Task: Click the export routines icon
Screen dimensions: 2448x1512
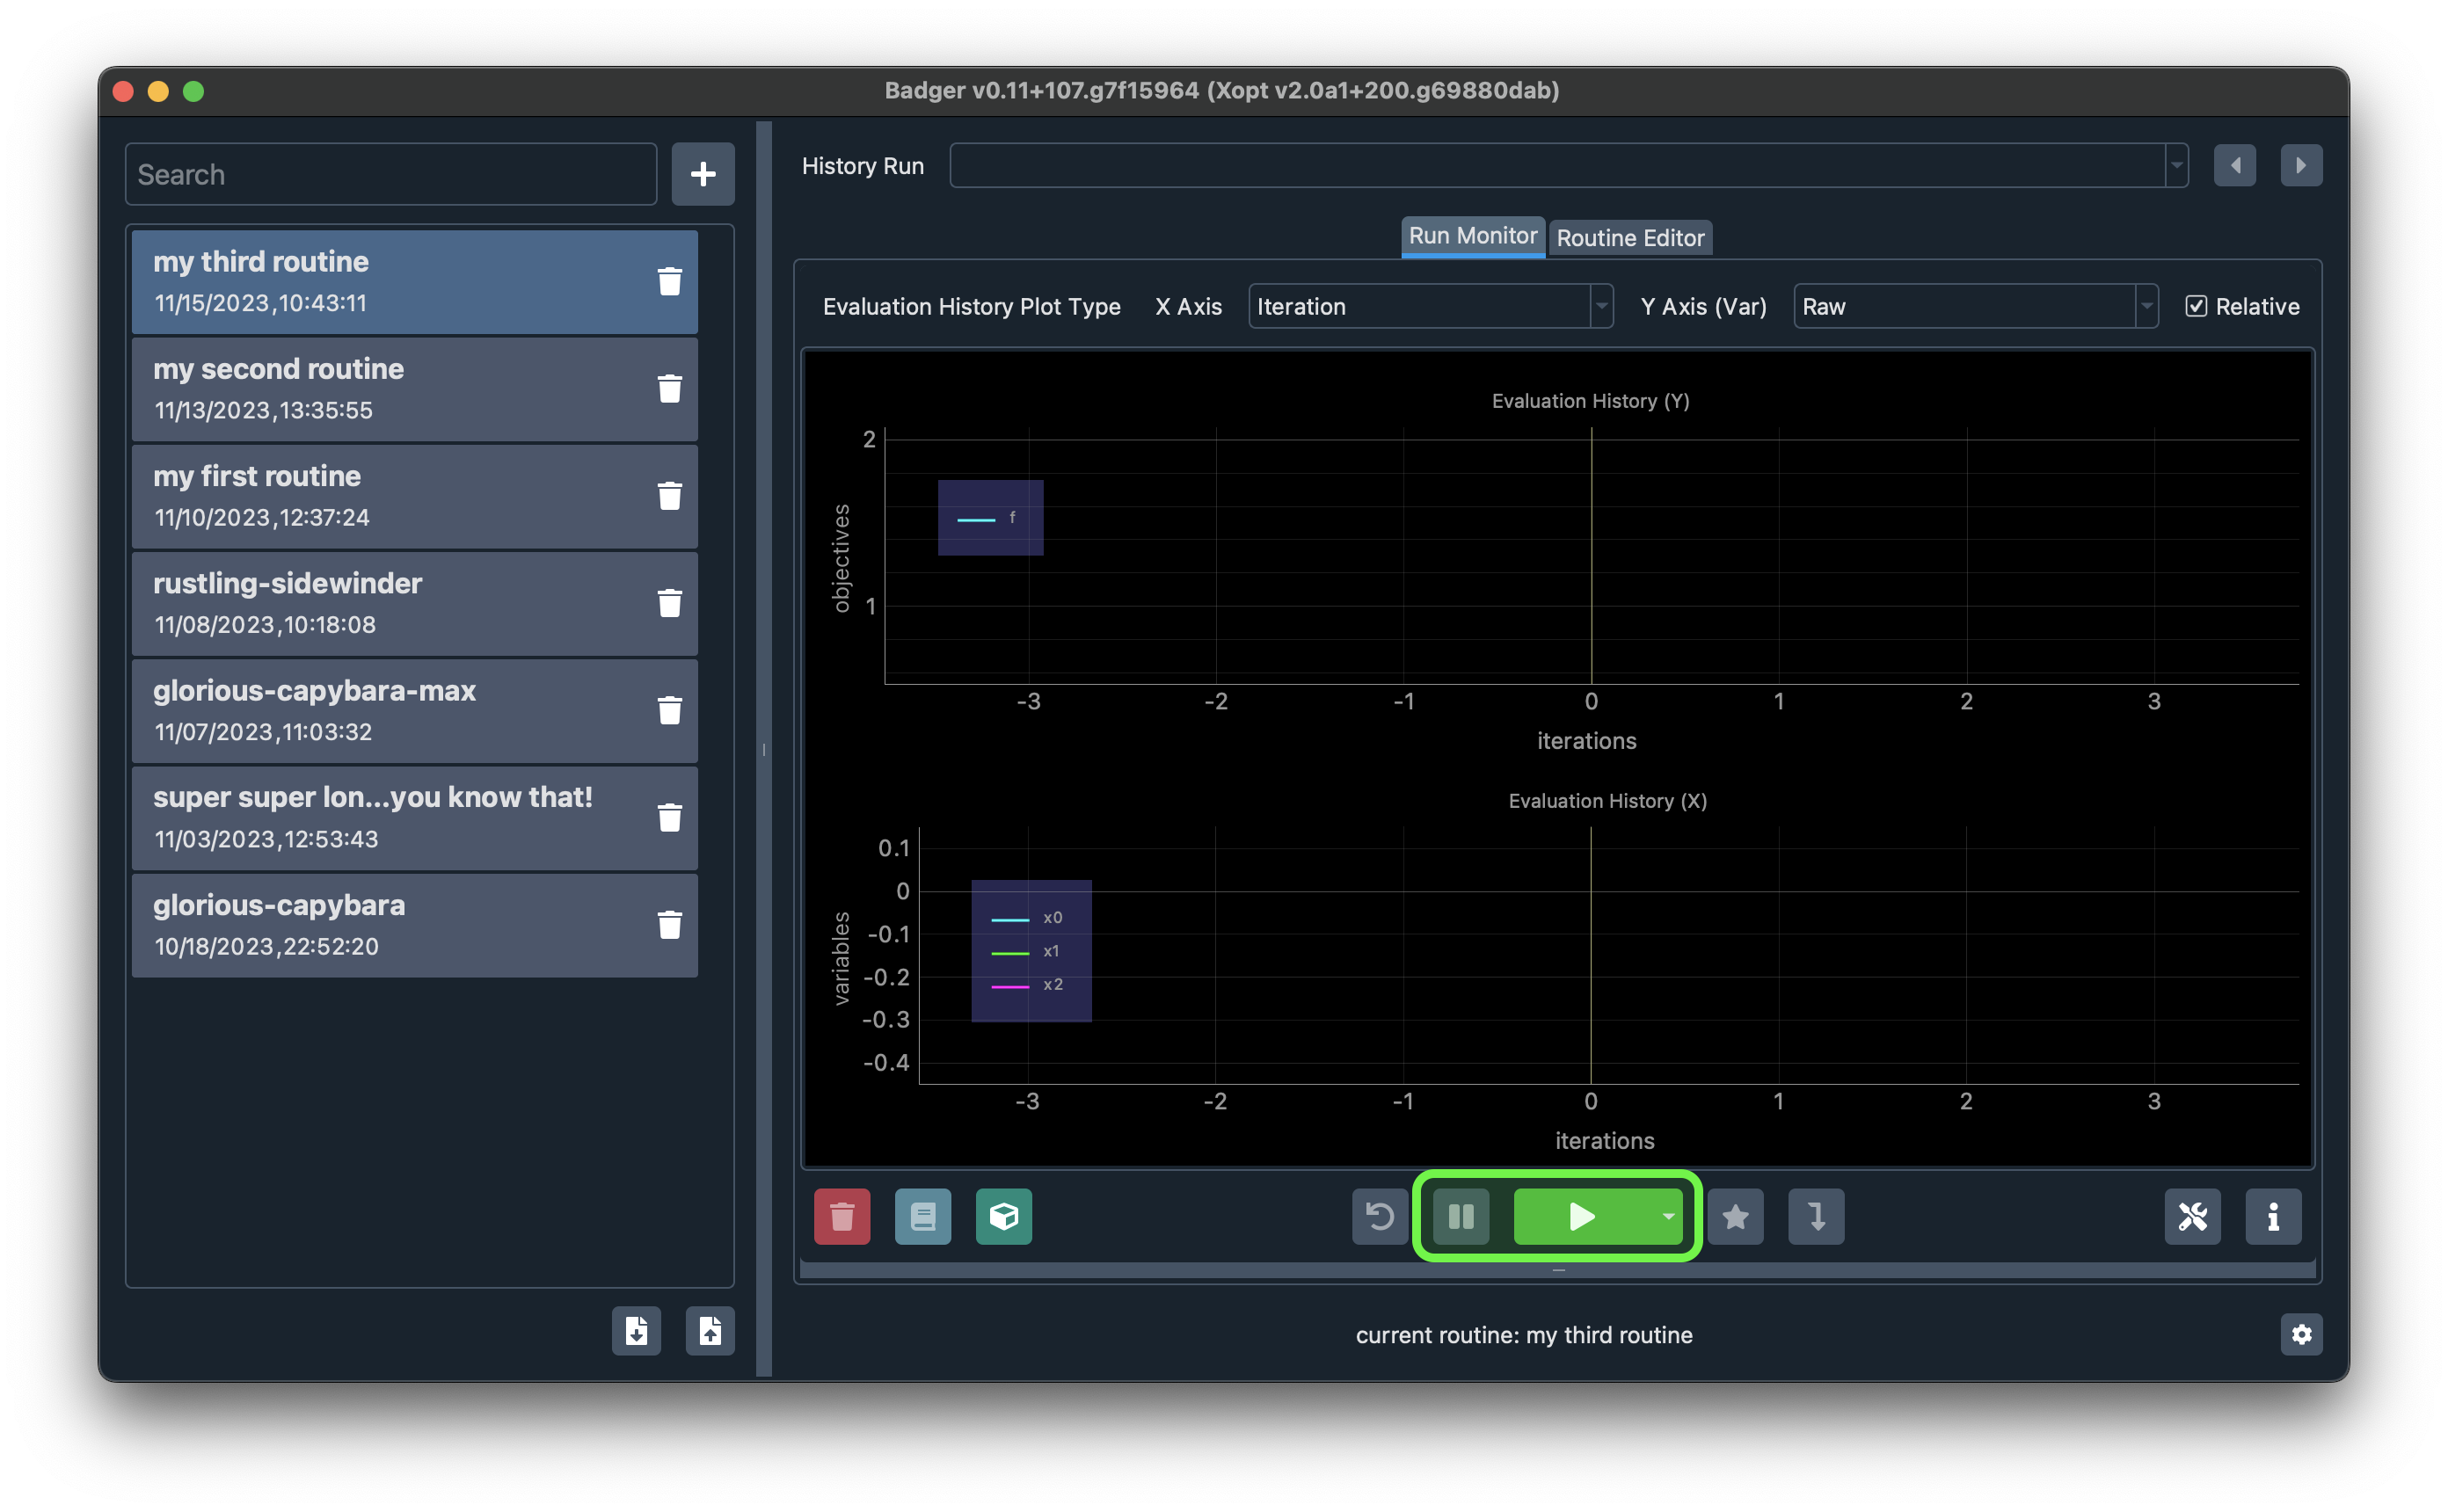Action: point(637,1331)
